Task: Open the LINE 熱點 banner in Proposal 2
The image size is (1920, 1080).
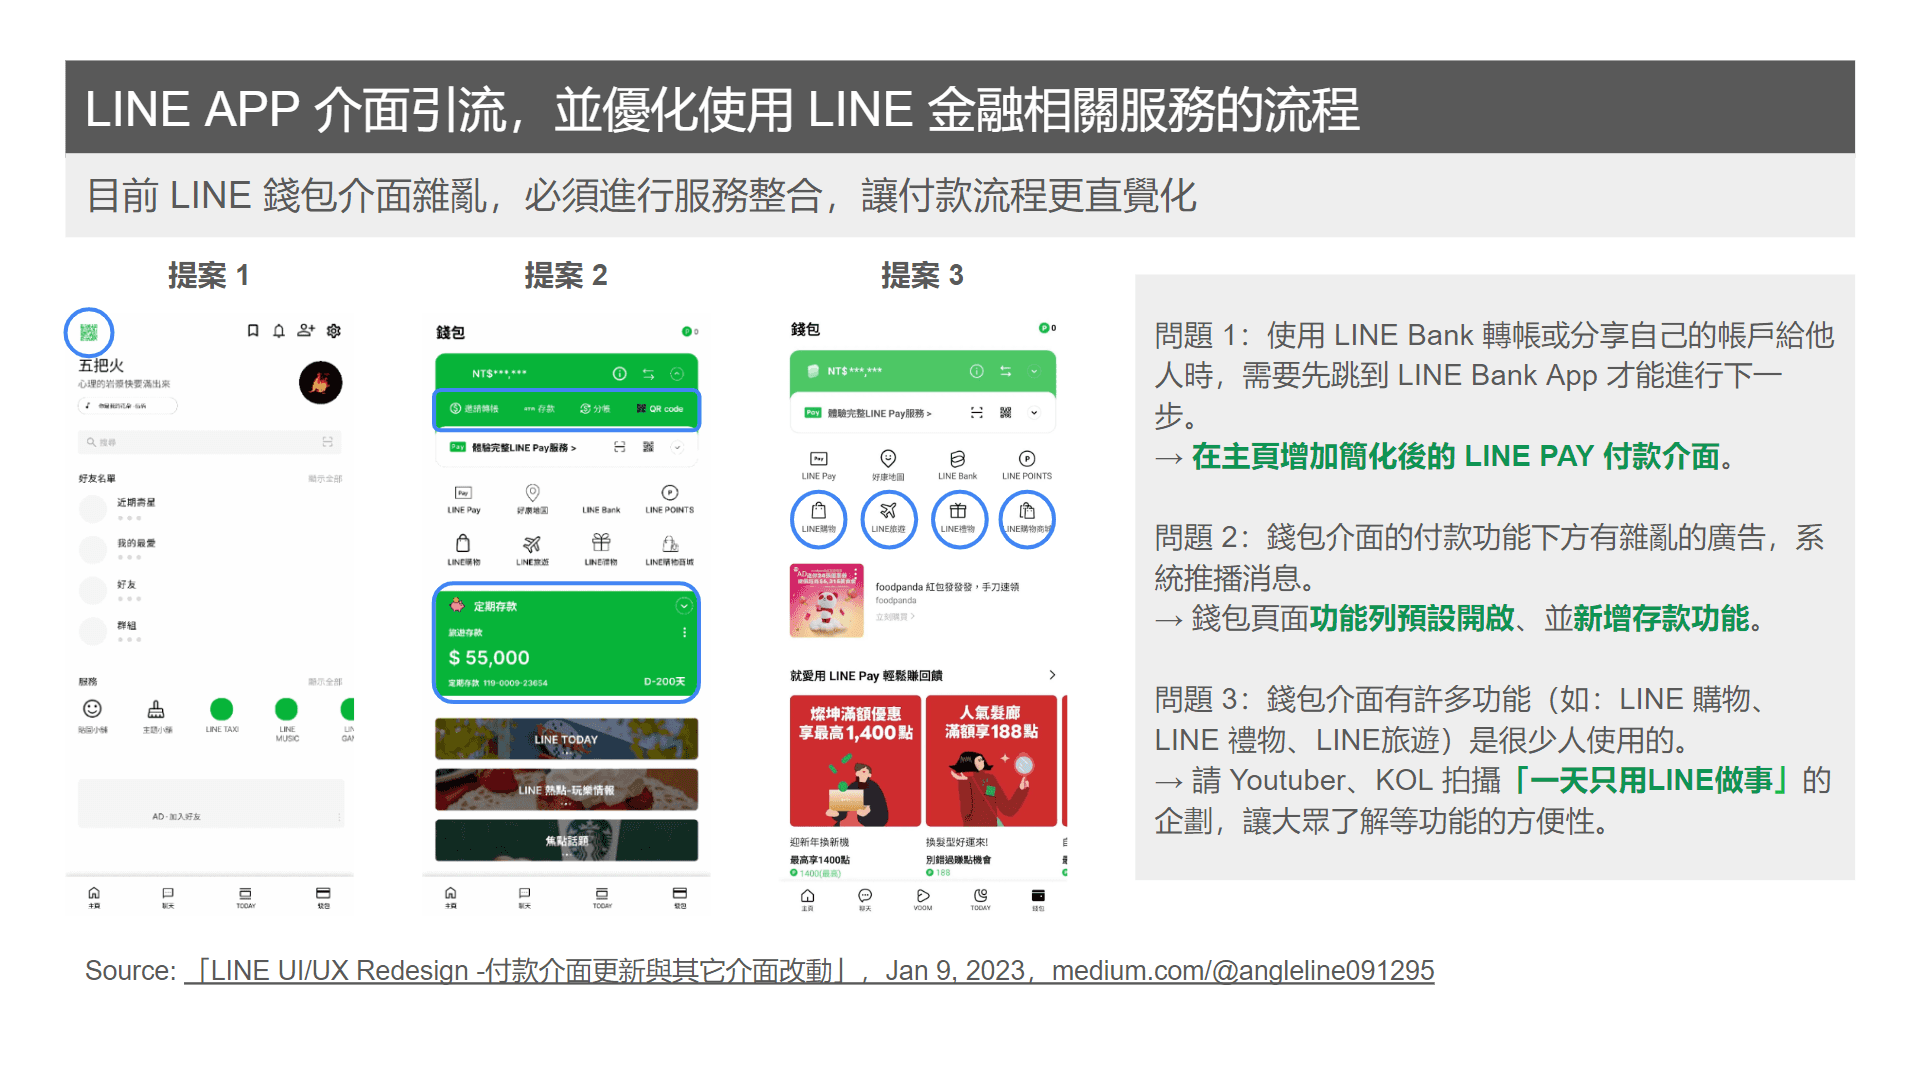Action: [566, 790]
